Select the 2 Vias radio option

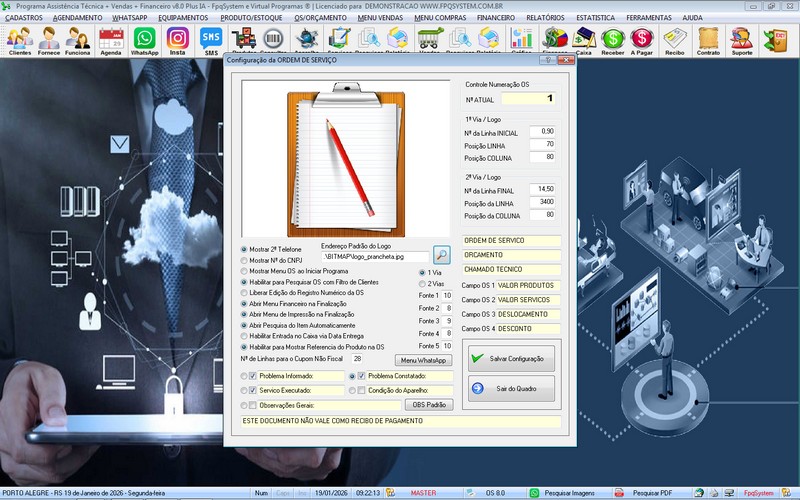coord(422,284)
